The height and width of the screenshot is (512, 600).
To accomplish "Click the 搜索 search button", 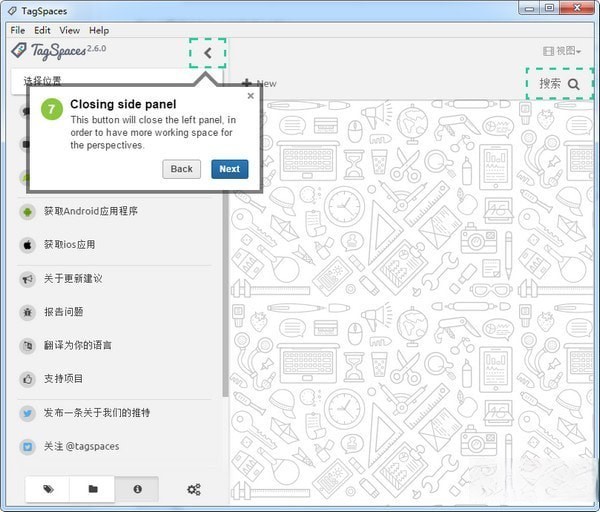I will tap(560, 84).
